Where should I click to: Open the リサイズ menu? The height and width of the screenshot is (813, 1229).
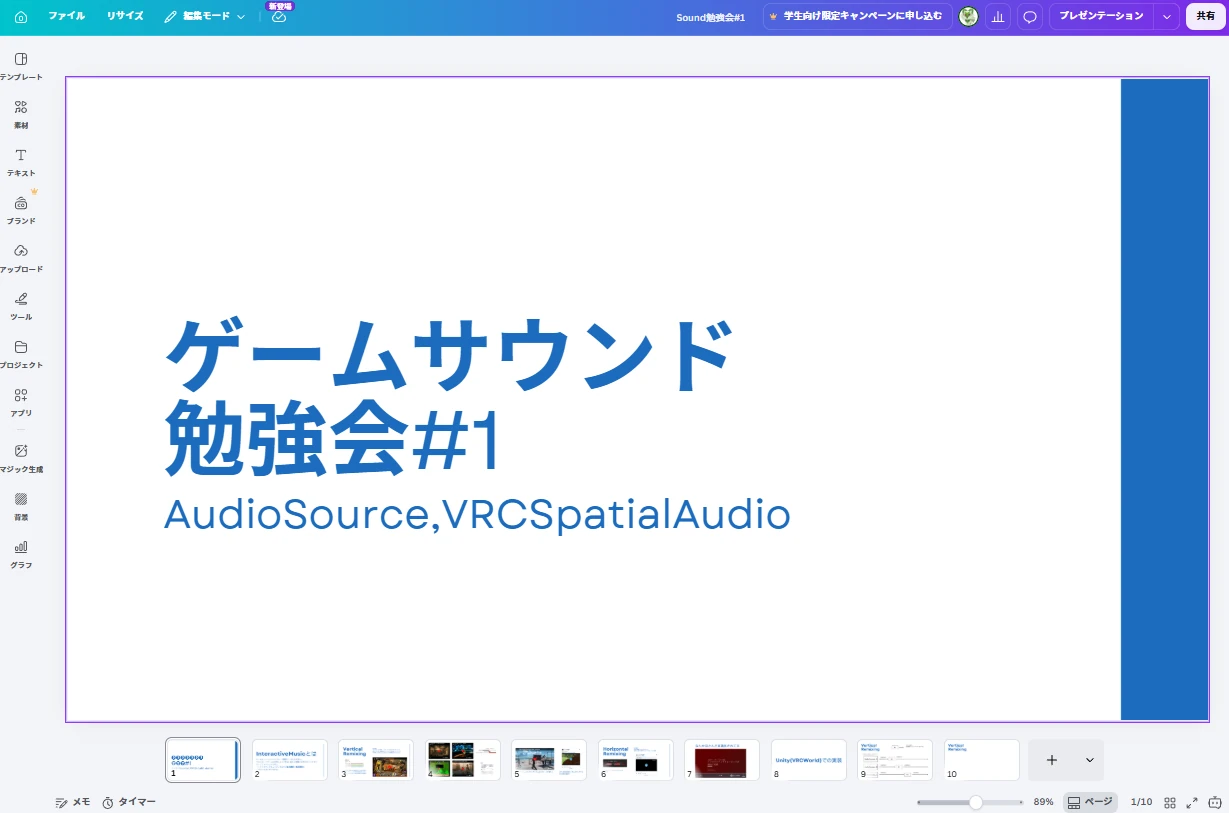point(125,16)
